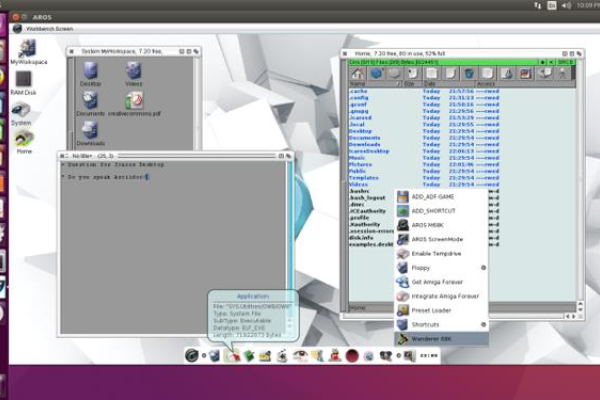The image size is (600, 400).
Task: Select the .profile file row
Action: click(371, 218)
